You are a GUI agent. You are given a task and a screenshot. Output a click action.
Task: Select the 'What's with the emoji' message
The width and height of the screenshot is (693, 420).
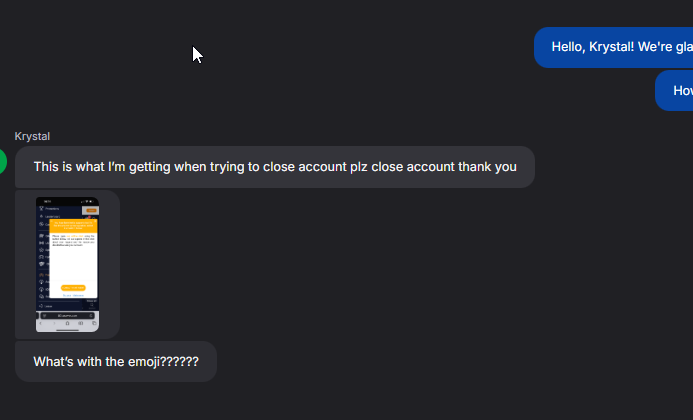[x=115, y=361]
